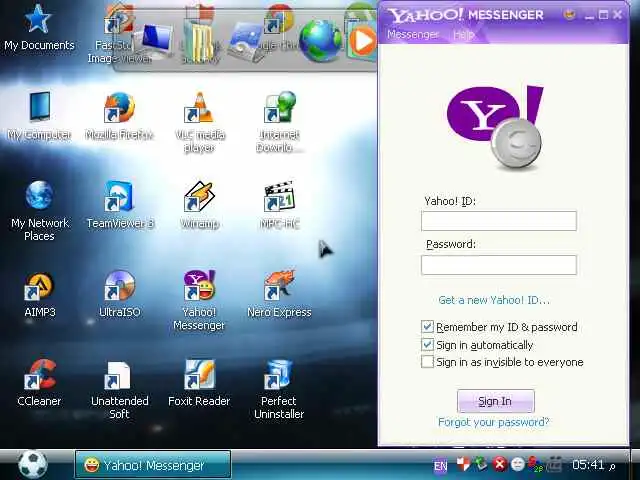Click the EN language indicator
The width and height of the screenshot is (640, 480).
point(440,466)
